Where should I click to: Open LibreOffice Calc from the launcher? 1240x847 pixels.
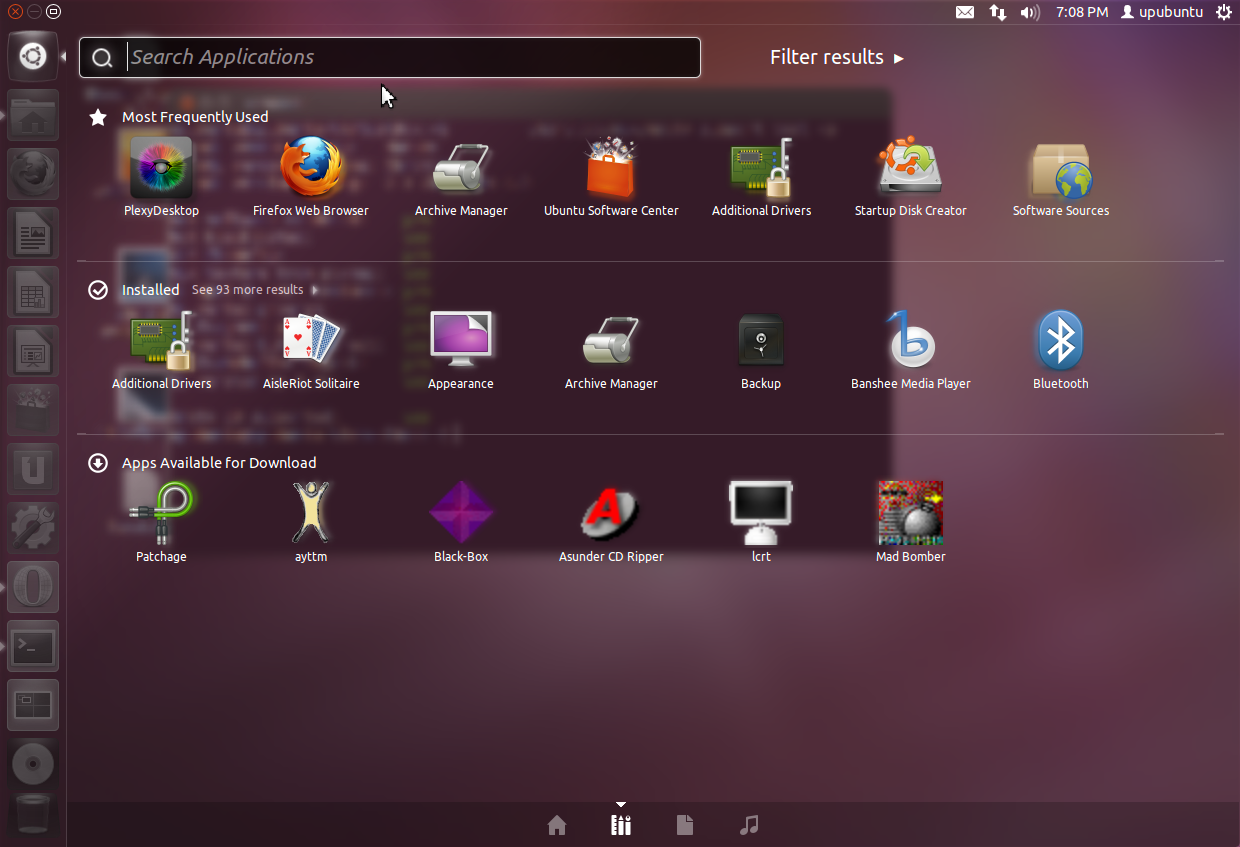[x=33, y=292]
